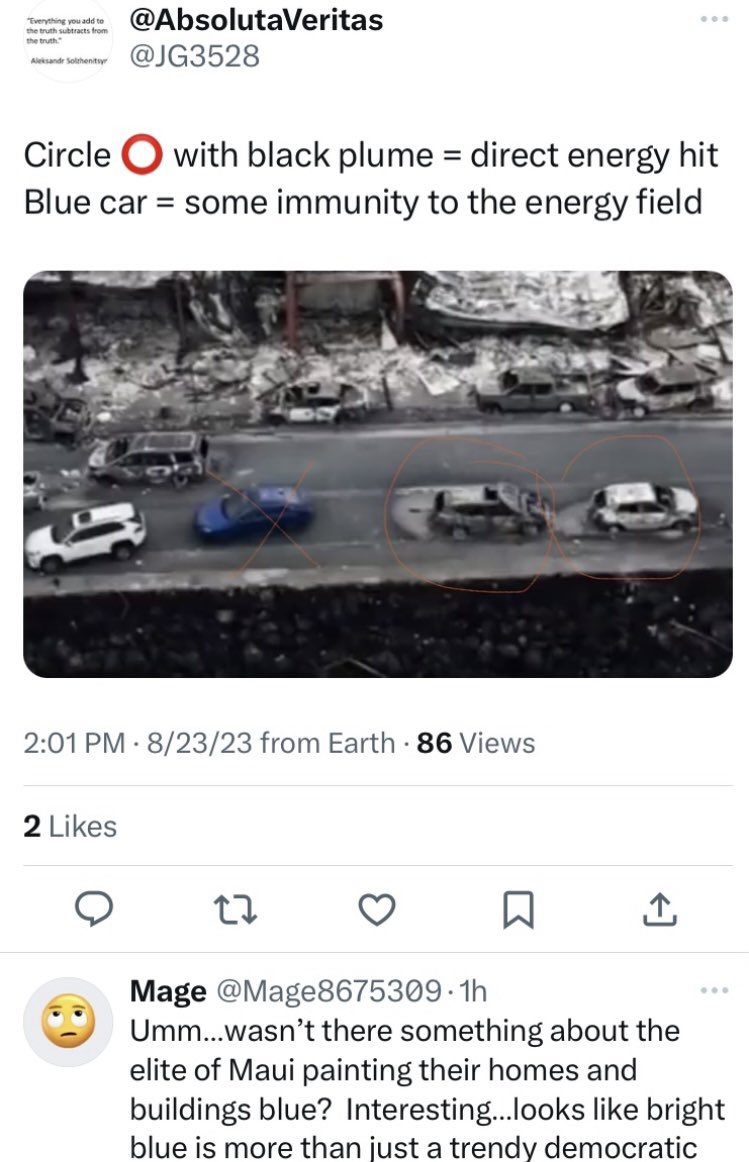Tap the reply speech bubble icon

[96, 908]
